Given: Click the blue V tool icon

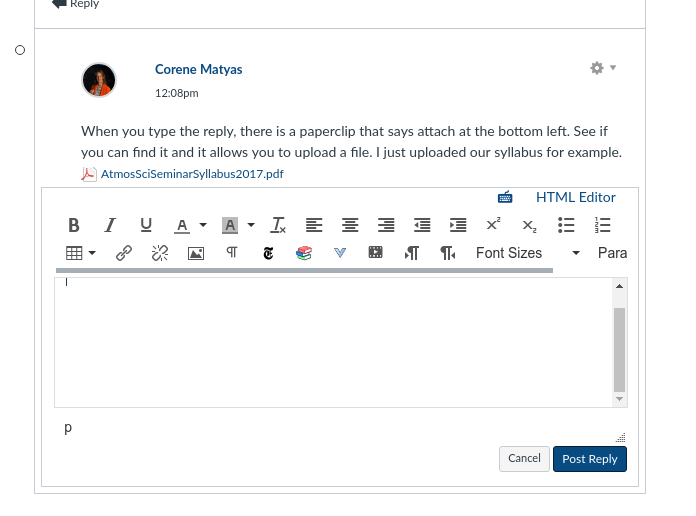Looking at the screenshot, I should click(340, 253).
